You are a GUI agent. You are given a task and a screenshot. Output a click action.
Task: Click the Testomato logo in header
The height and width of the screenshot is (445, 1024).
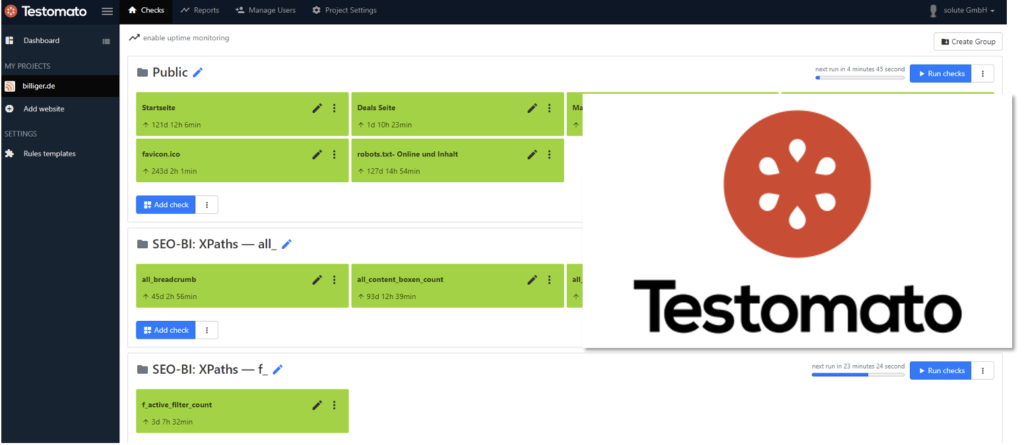(44, 11)
